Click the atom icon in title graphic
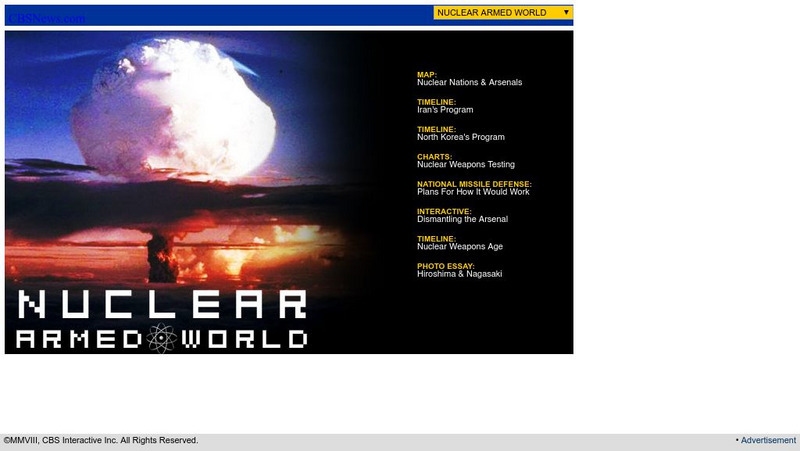The width and height of the screenshot is (800, 451). coord(162,338)
